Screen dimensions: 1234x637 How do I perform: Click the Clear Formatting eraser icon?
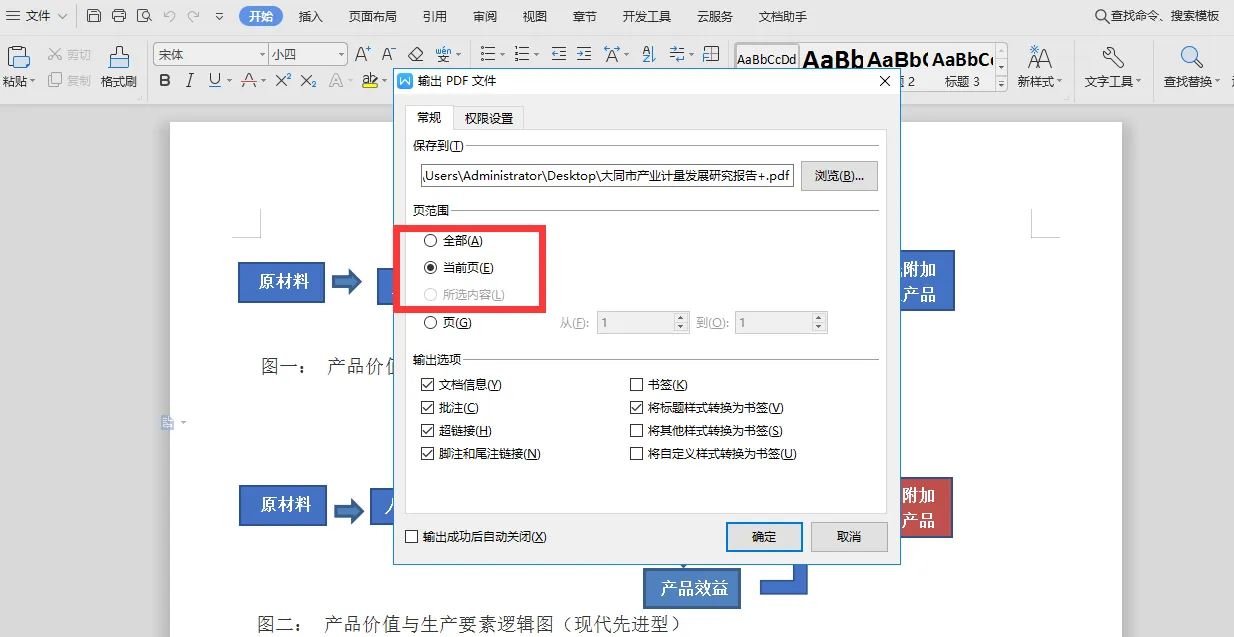[x=416, y=54]
